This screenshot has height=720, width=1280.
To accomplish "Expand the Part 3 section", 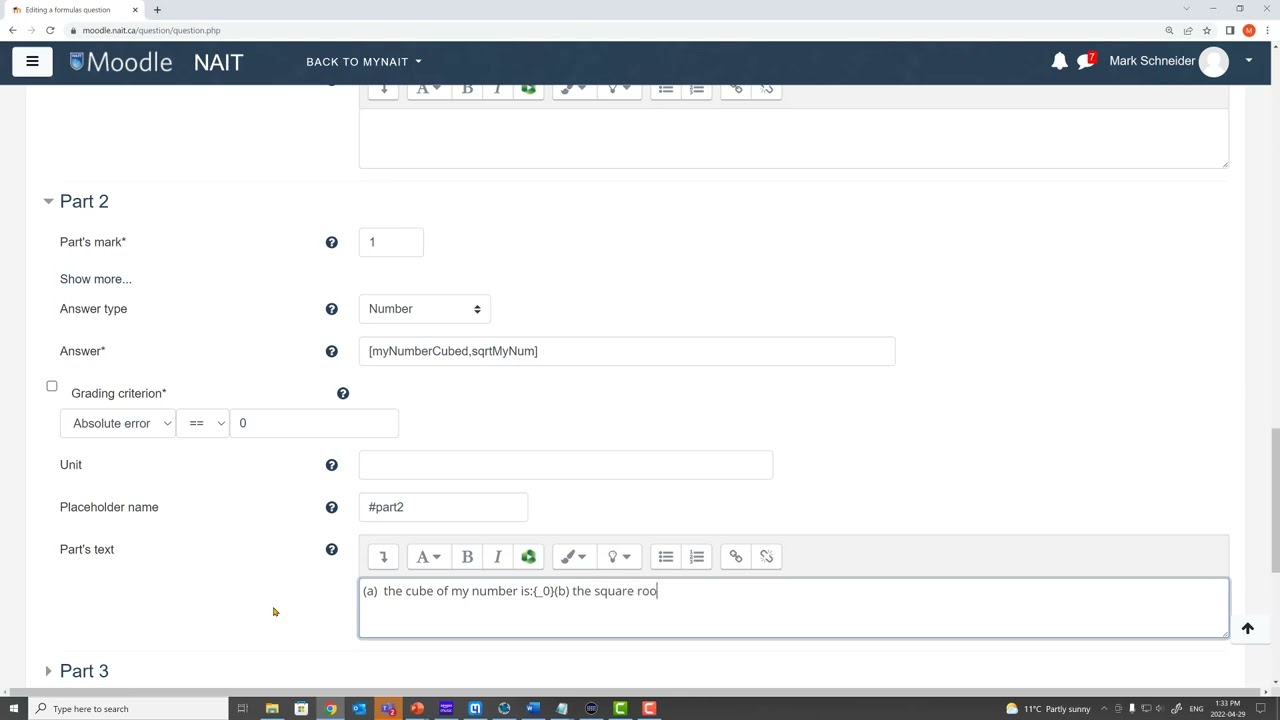I will tap(48, 671).
